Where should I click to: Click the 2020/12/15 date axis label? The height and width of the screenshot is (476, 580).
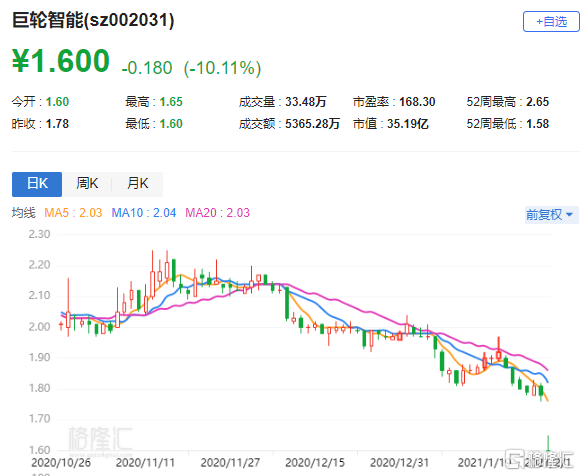(x=315, y=463)
